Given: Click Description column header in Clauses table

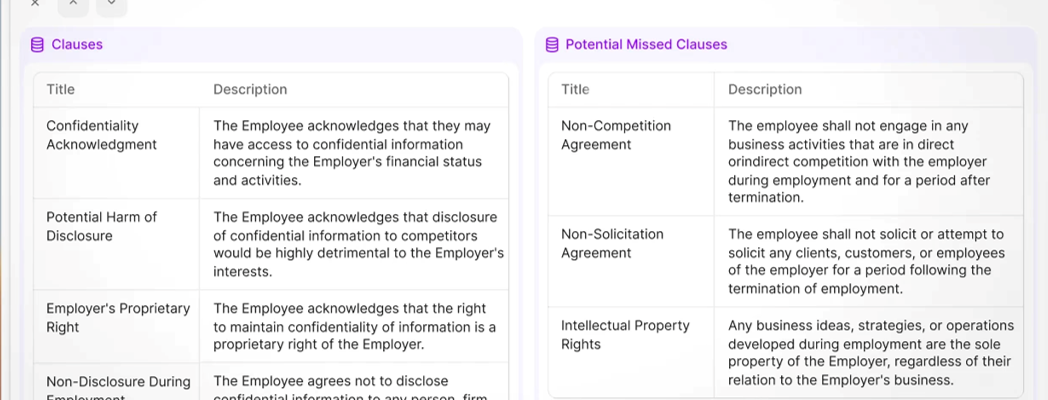Looking at the screenshot, I should pos(250,89).
